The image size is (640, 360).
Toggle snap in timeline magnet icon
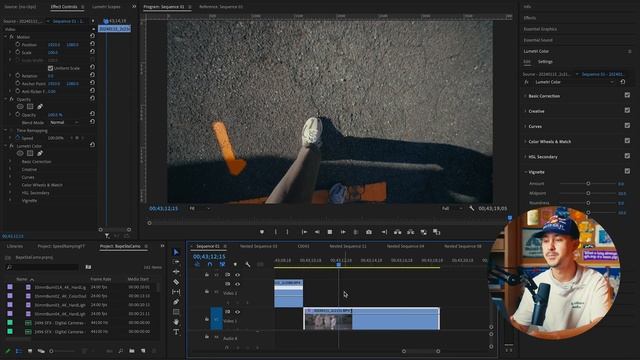click(210, 264)
